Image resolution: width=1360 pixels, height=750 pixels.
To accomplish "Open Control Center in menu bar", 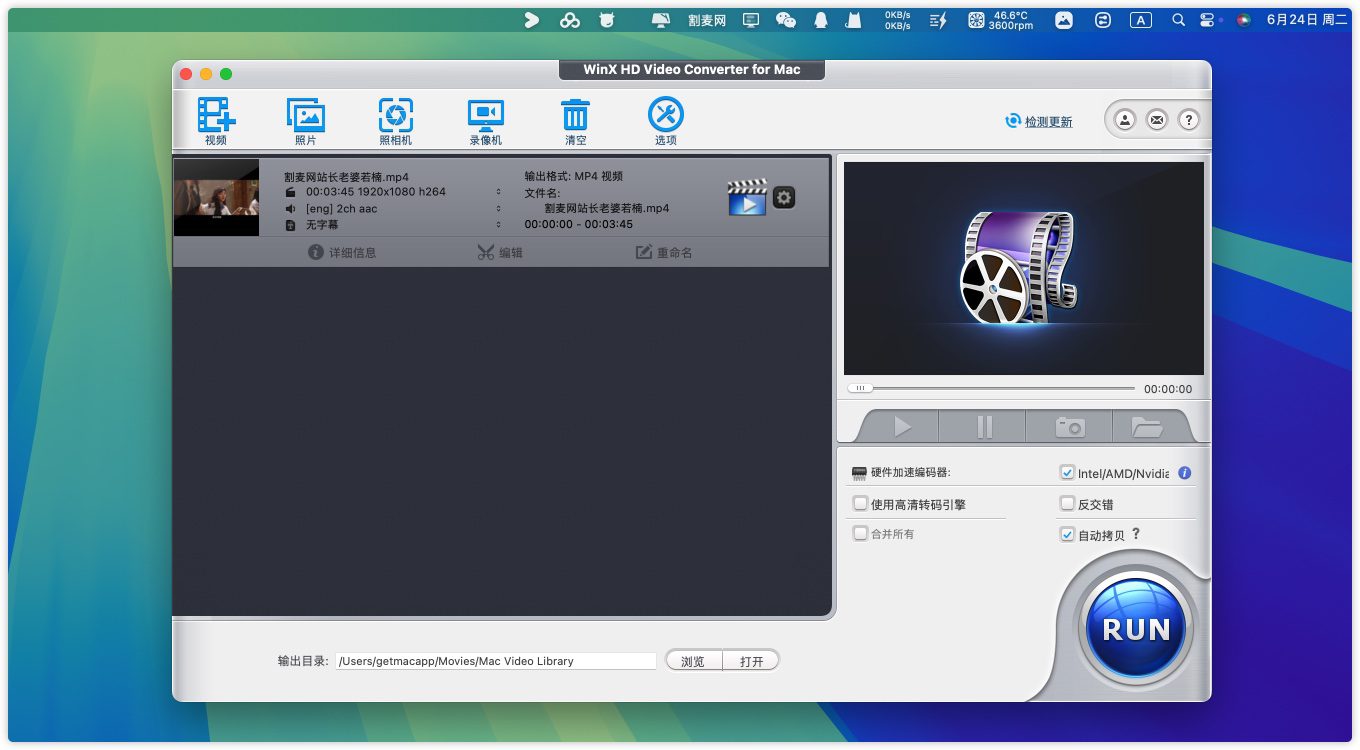I will click(x=1208, y=20).
